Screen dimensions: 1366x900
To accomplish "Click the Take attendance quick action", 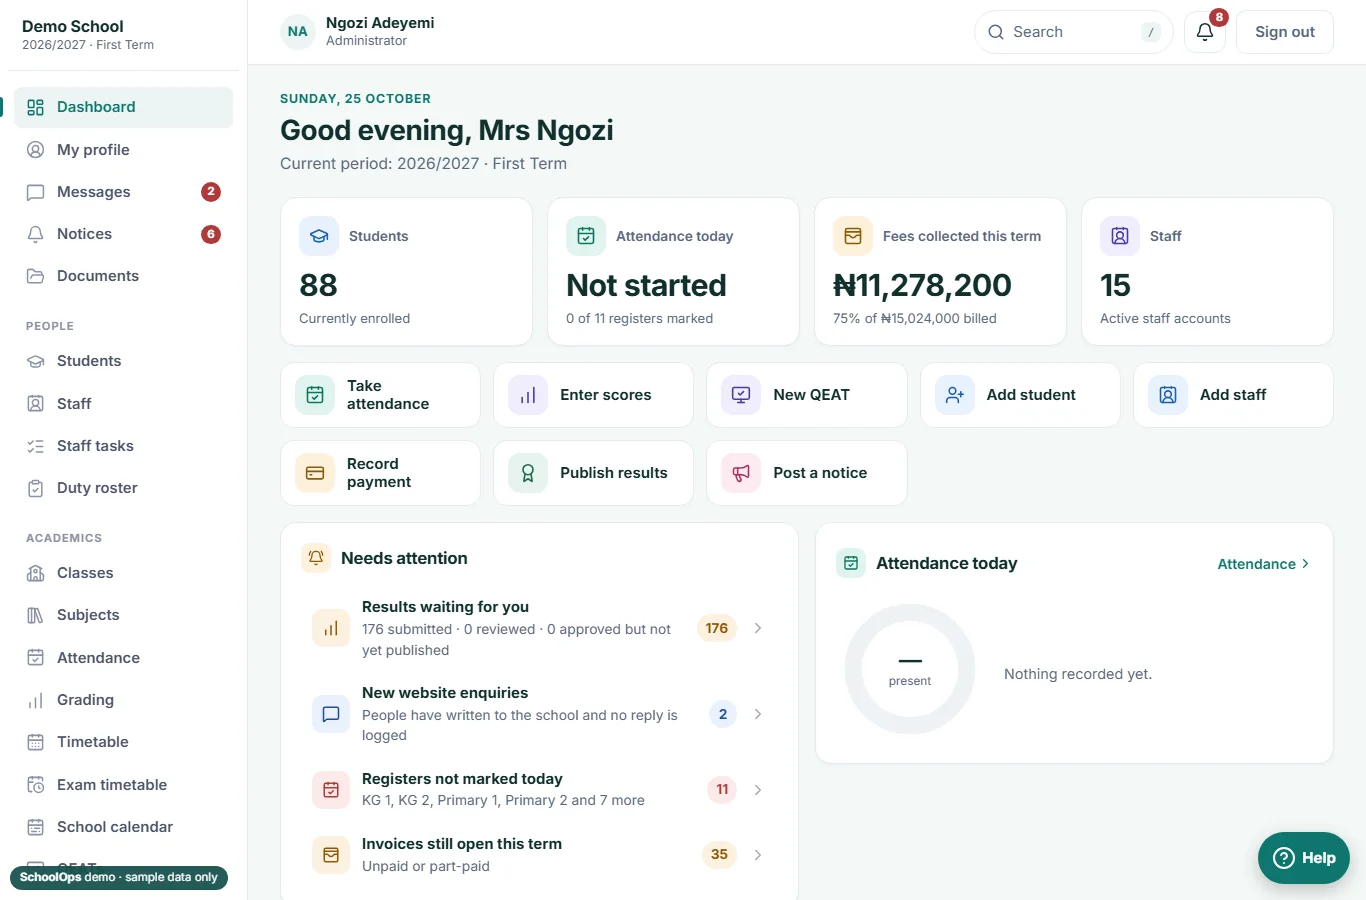I will coord(380,395).
